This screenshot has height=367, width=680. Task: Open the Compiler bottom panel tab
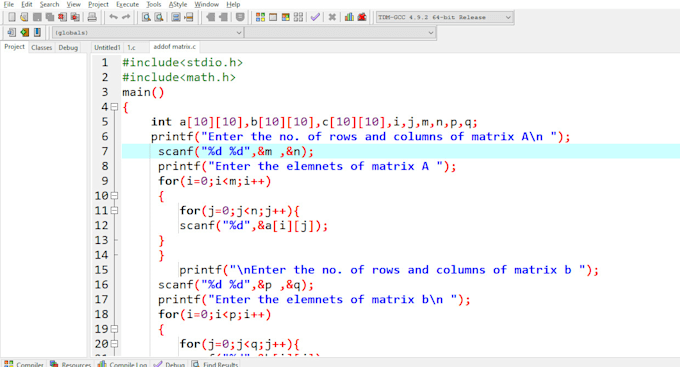click(x=24, y=364)
